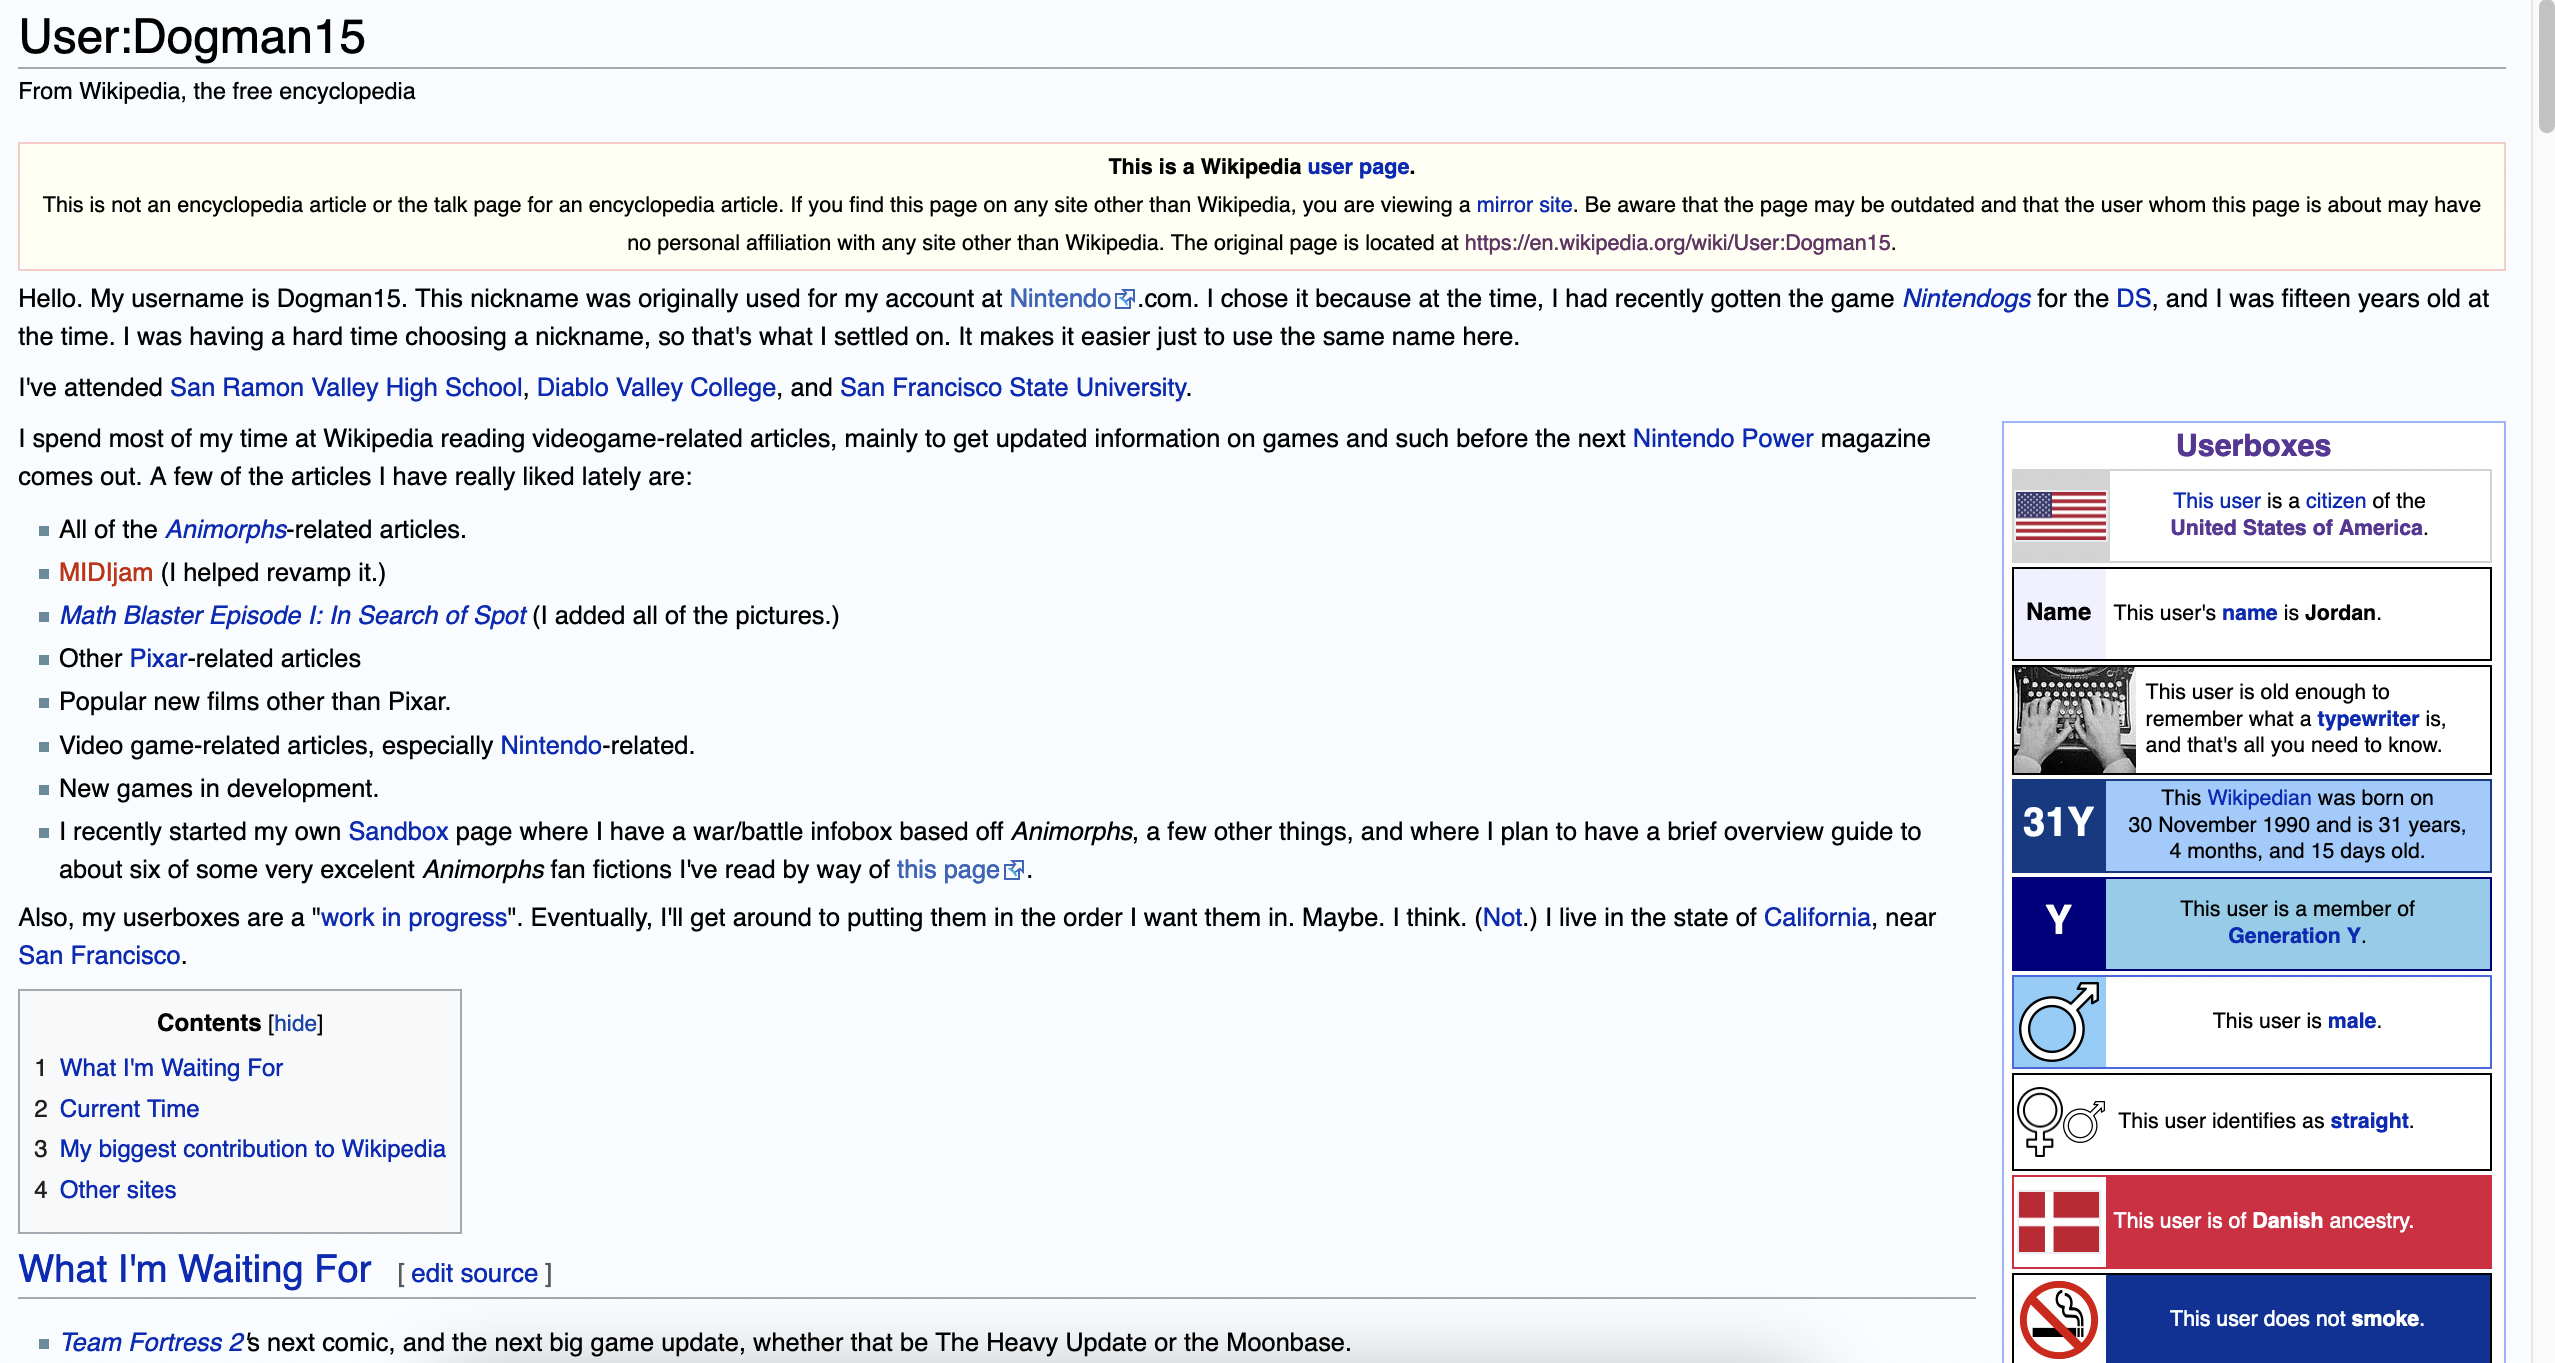The image size is (2555, 1363).
Task: Open the Team Fortress 2 link
Action: point(152,1343)
